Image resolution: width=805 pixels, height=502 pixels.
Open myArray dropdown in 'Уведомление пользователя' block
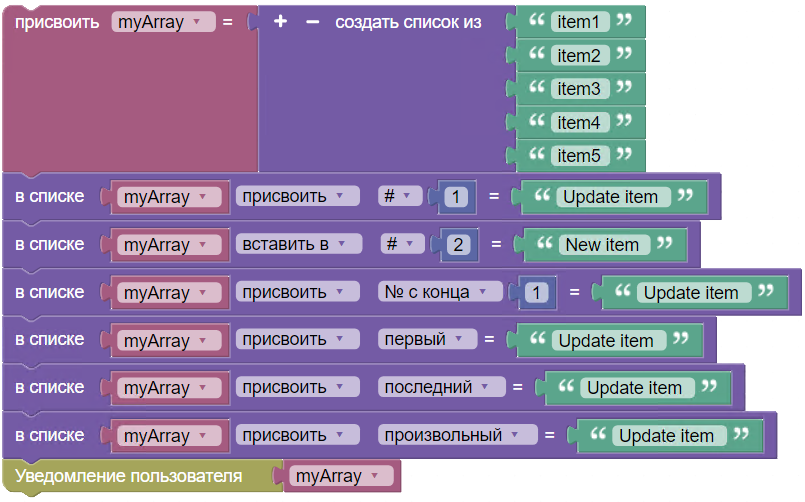pos(341,476)
